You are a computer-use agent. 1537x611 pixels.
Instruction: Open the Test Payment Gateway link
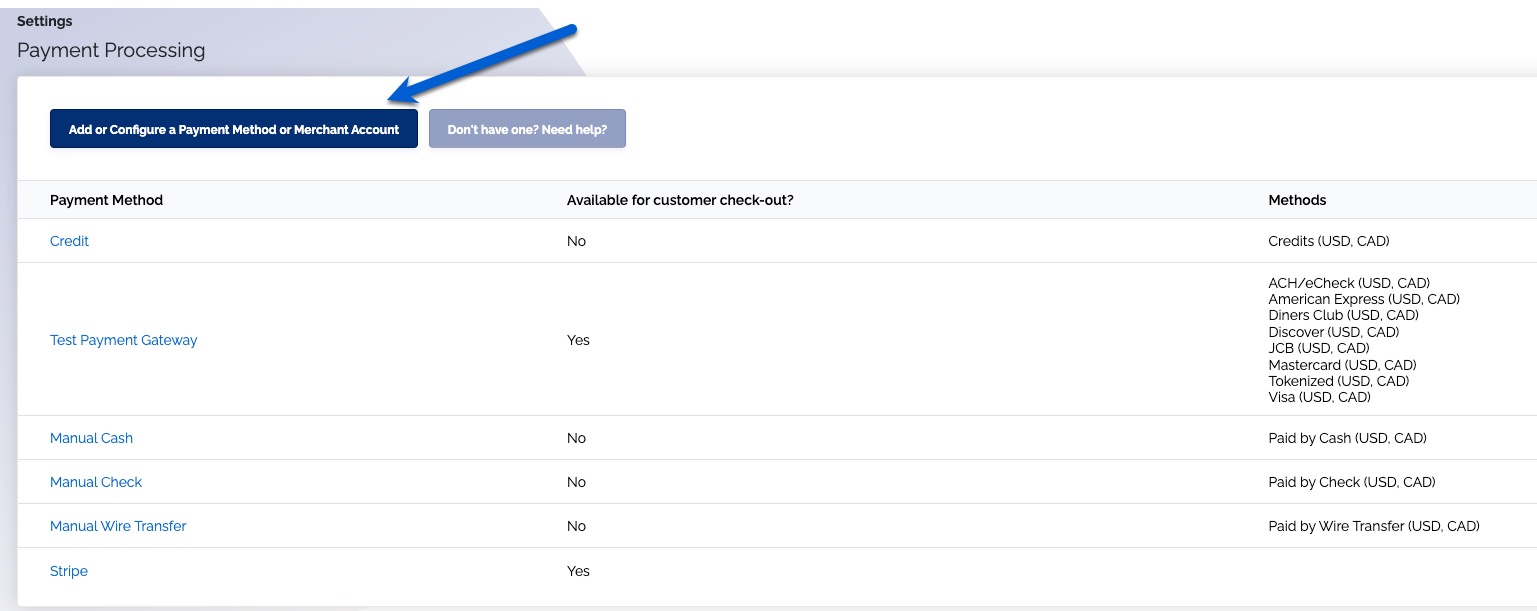point(124,340)
